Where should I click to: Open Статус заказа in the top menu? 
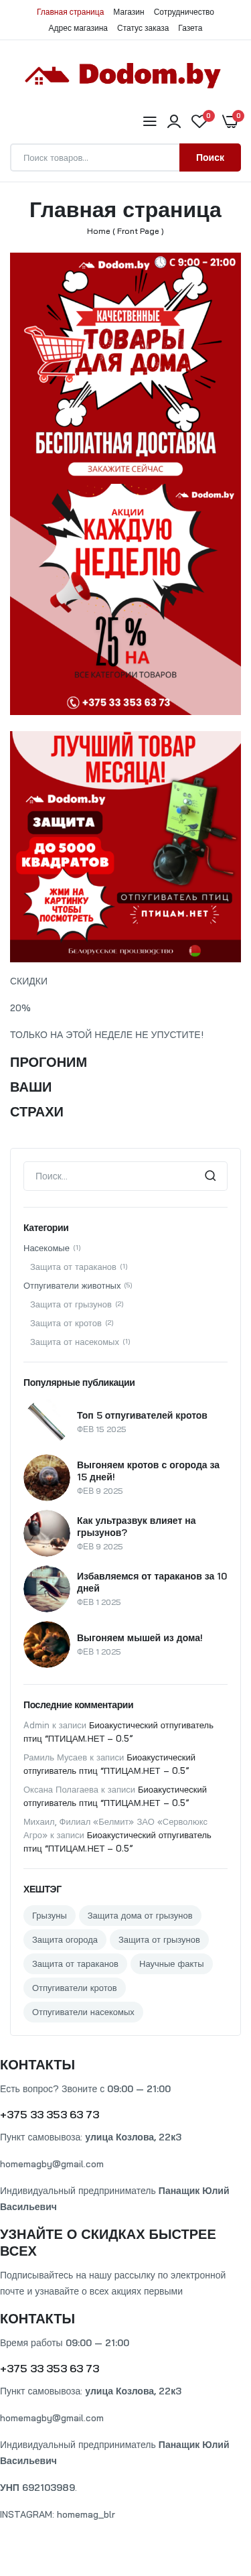(x=143, y=28)
